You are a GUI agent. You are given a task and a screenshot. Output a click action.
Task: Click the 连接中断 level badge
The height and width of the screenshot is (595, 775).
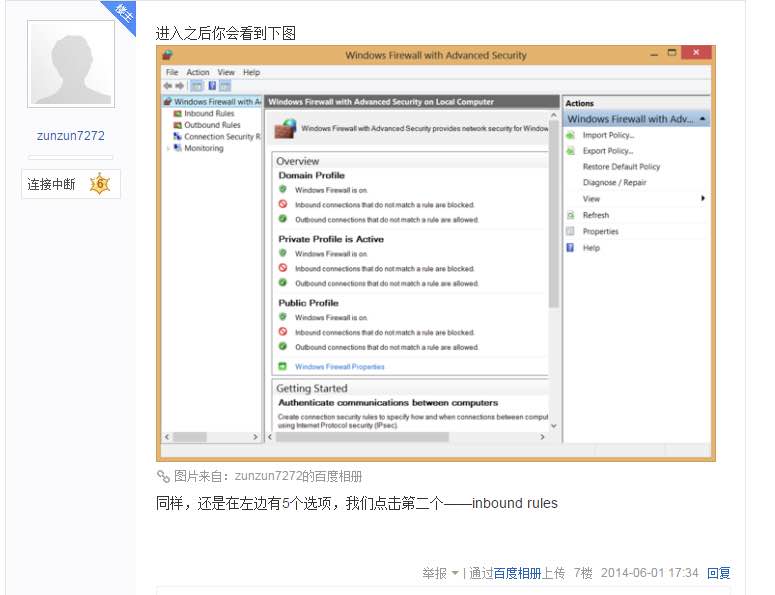71,184
